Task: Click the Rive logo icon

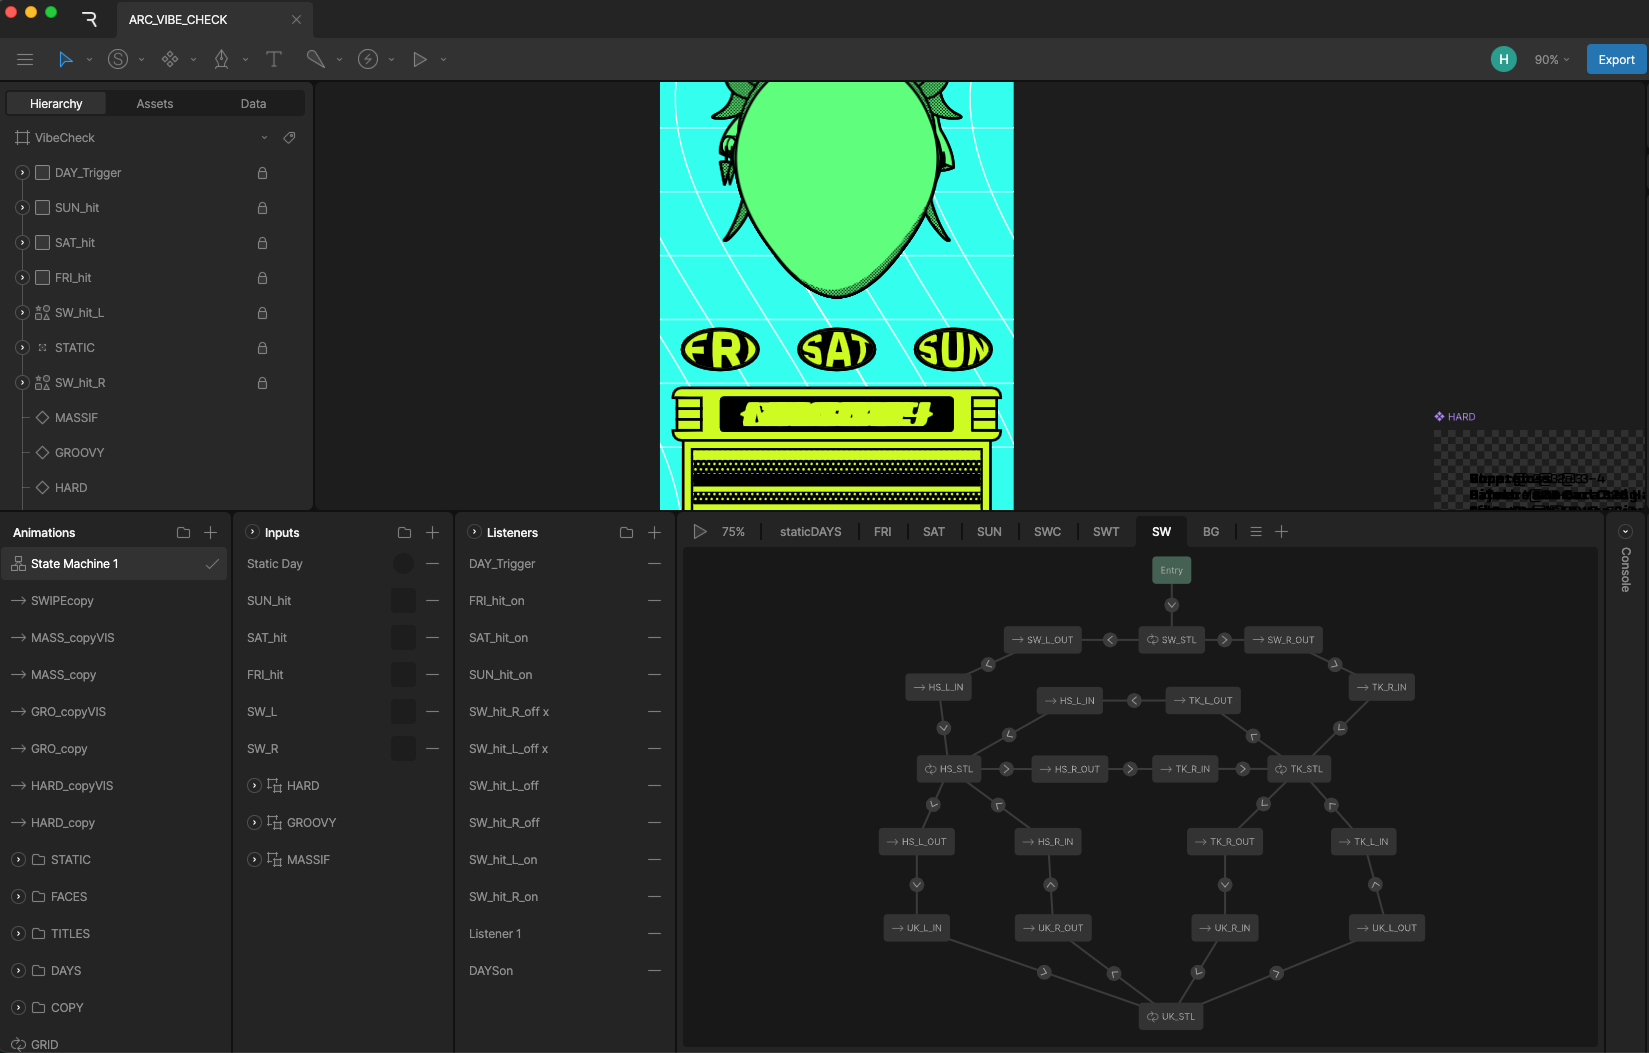Action: tap(90, 19)
